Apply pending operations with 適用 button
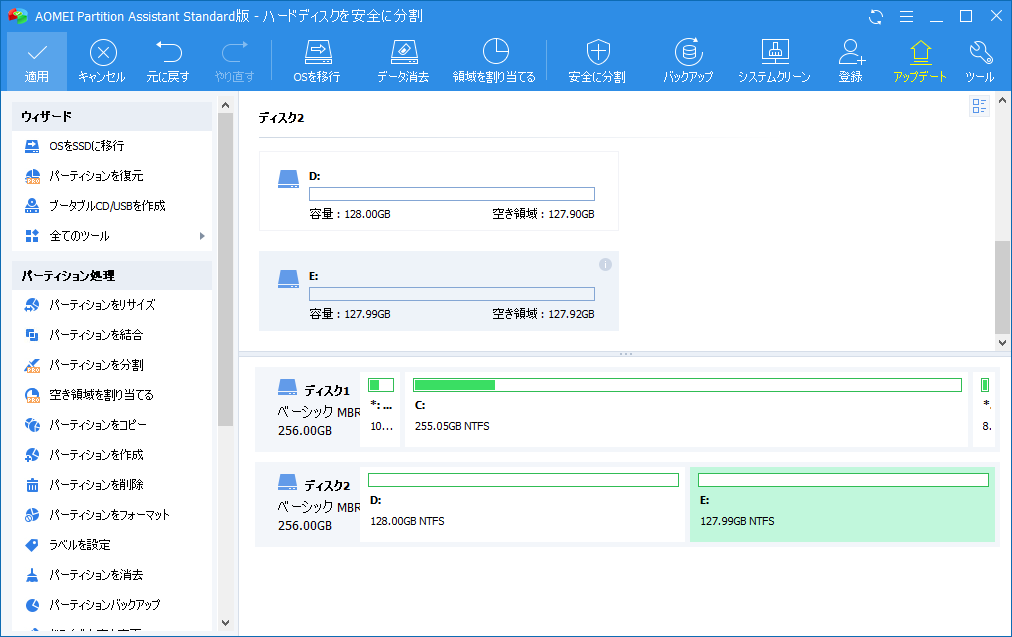The image size is (1012, 637). point(37,61)
